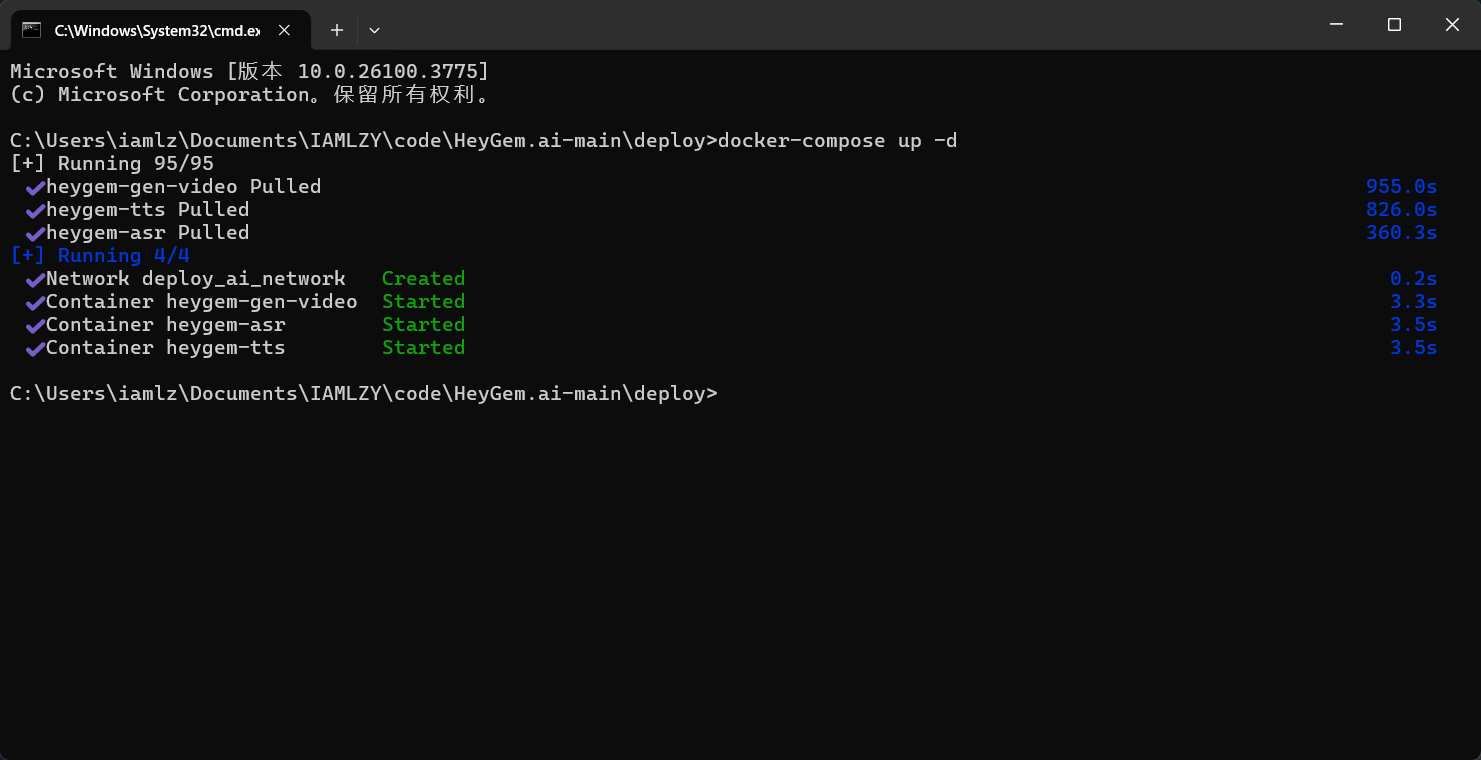This screenshot has width=1481, height=760.
Task: Click the cmd.exe tab icon
Action: click(32, 30)
